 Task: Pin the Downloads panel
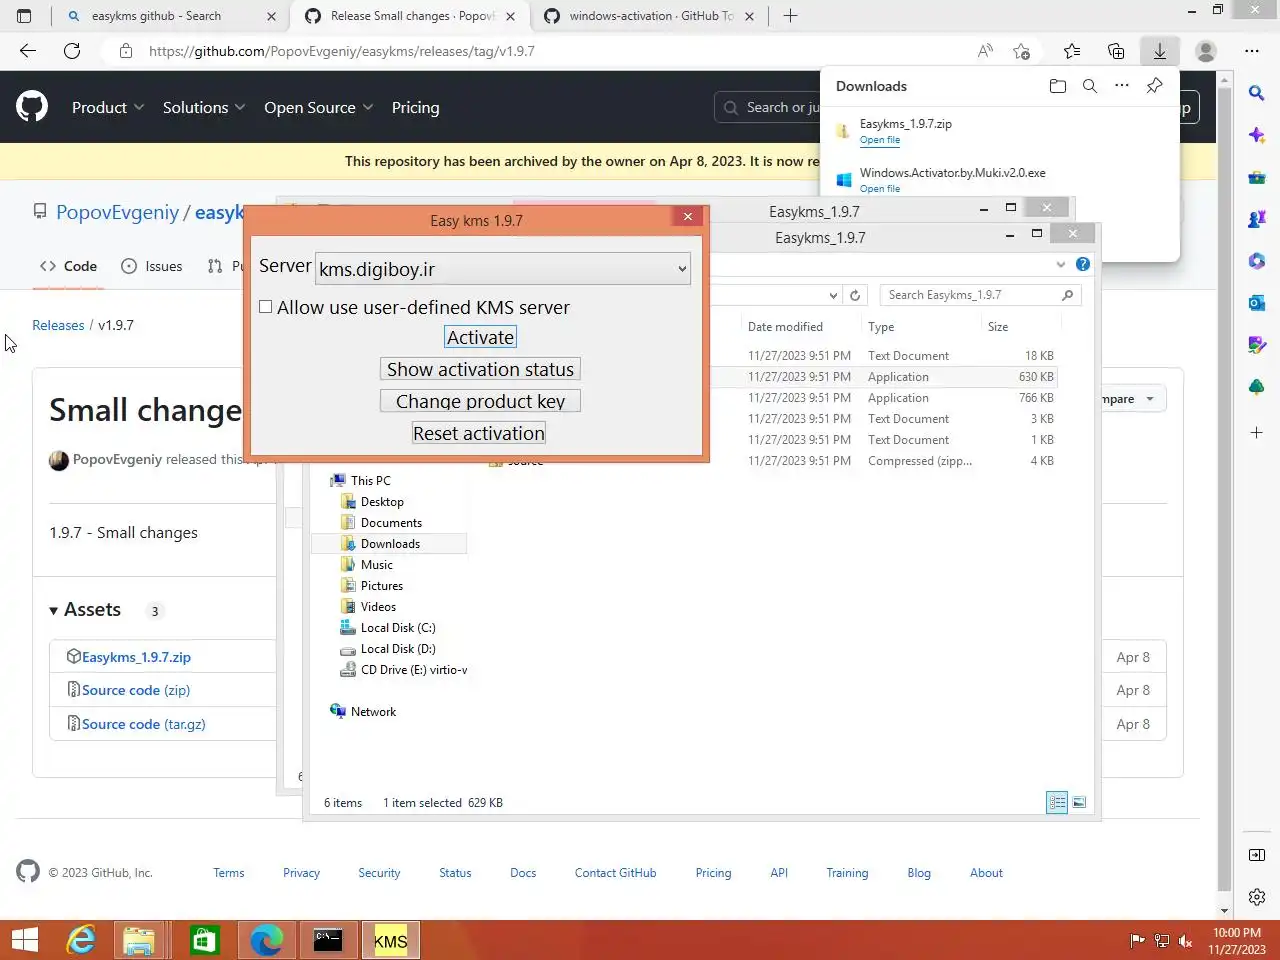(1154, 86)
